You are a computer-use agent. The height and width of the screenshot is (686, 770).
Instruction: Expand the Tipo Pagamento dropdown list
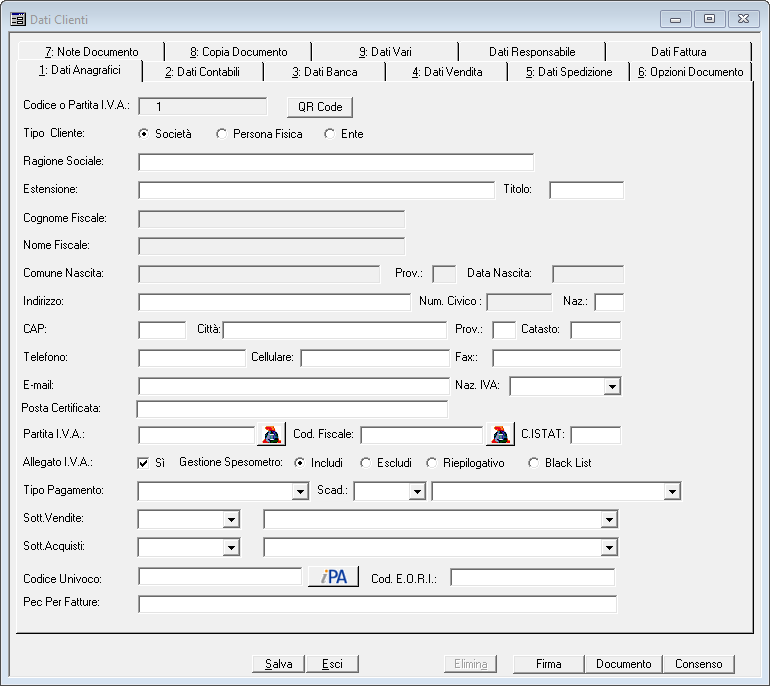[300, 491]
